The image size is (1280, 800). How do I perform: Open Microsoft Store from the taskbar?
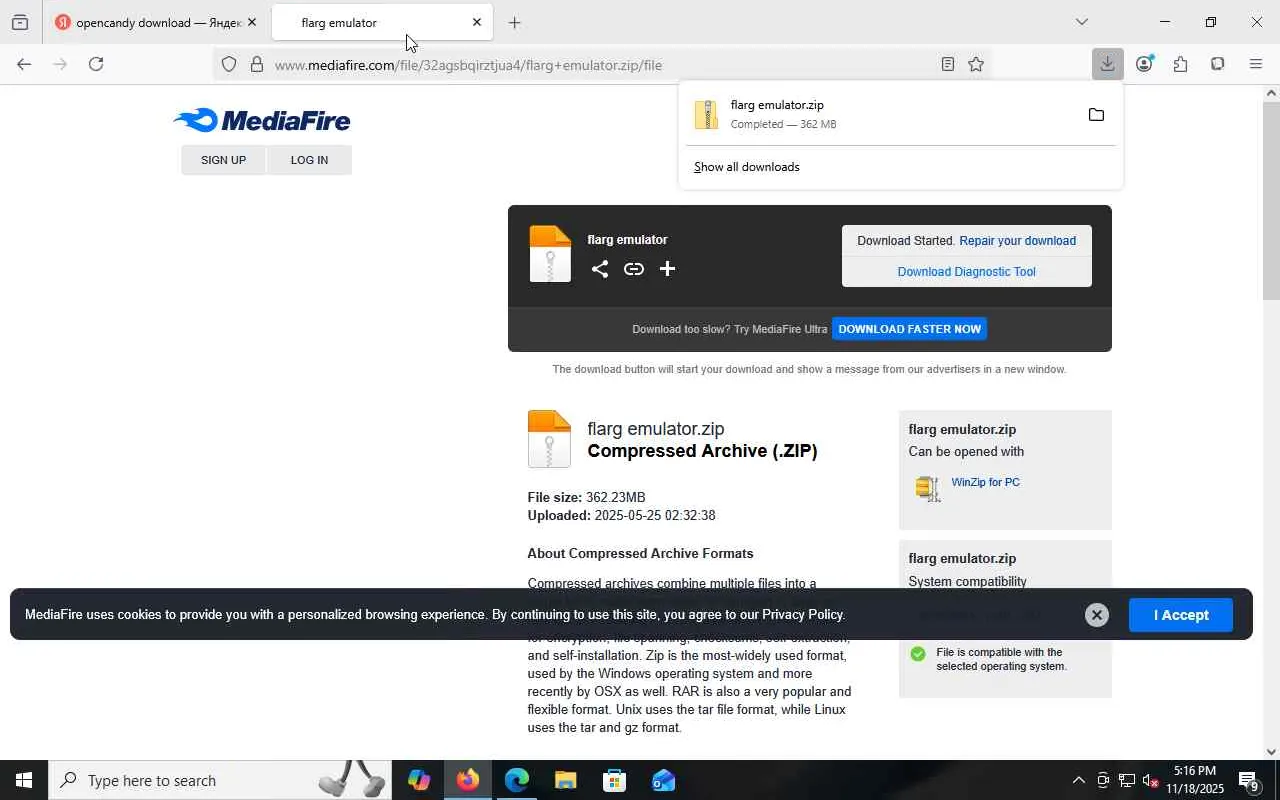[615, 780]
